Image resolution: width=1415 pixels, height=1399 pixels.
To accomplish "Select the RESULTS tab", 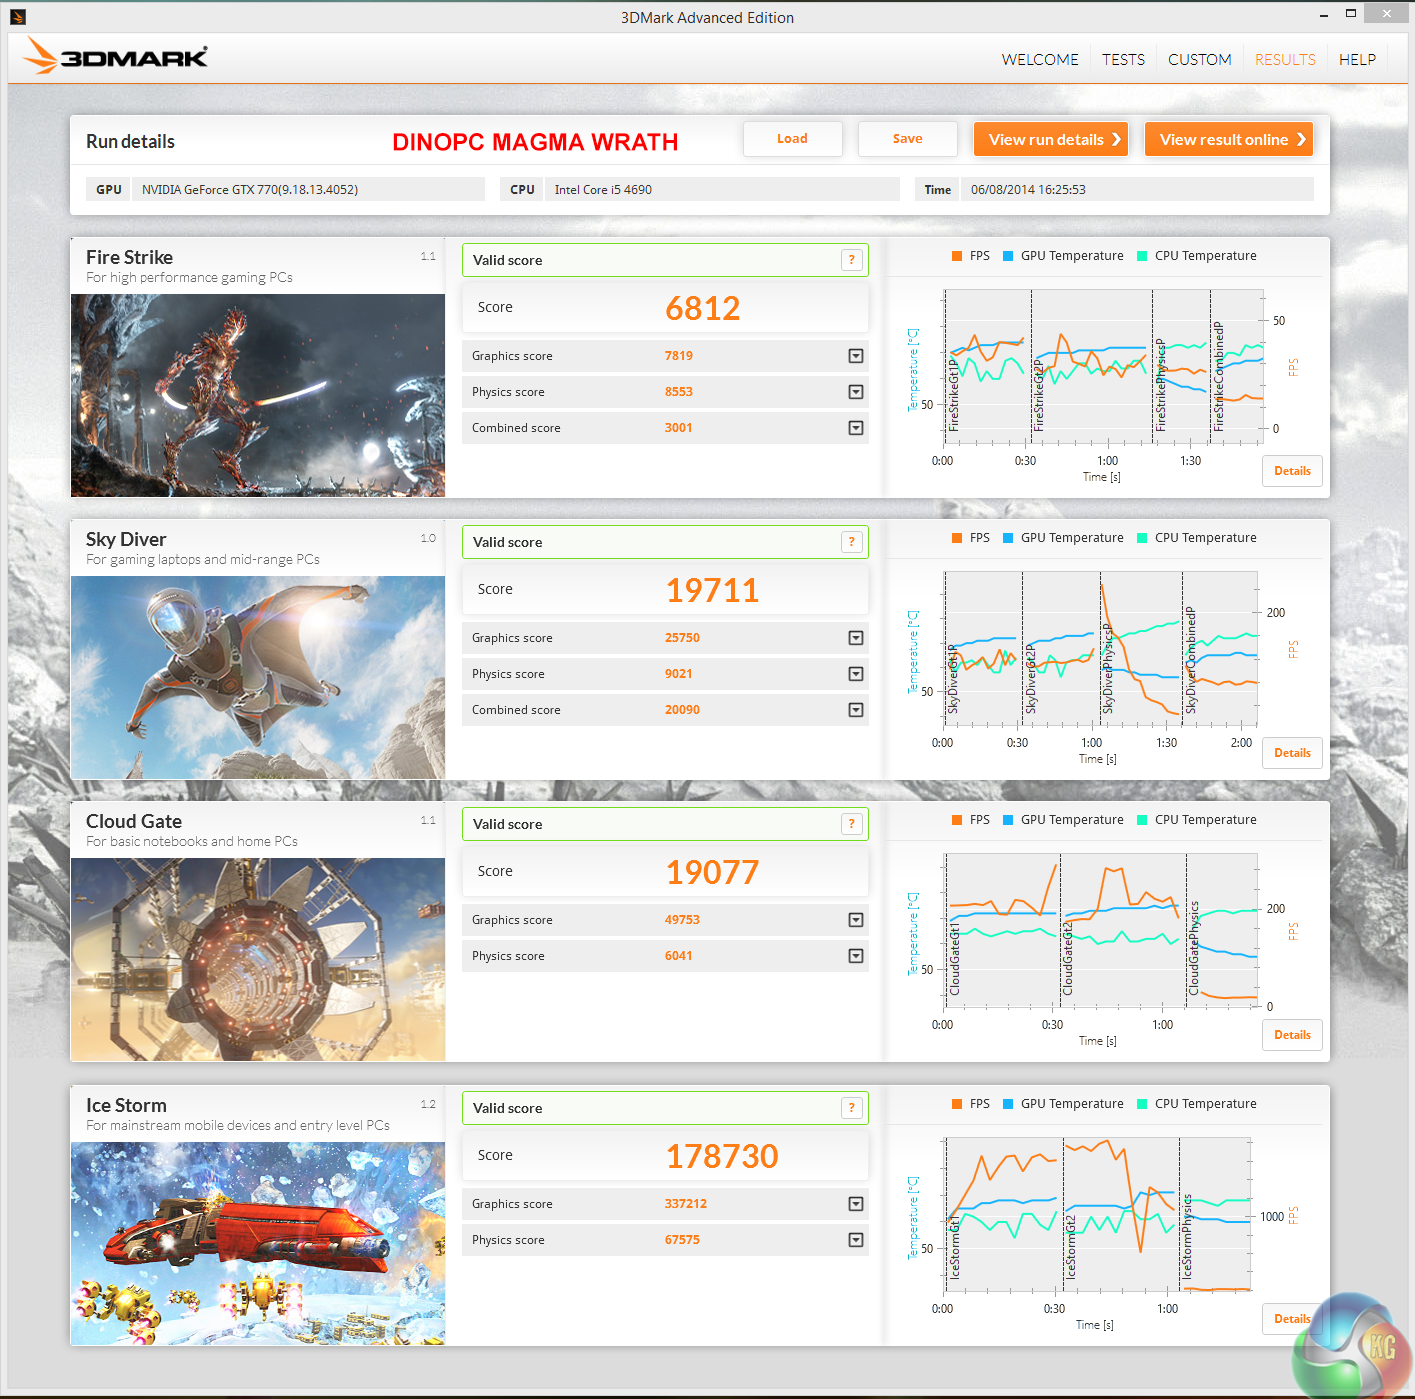I will 1285,60.
